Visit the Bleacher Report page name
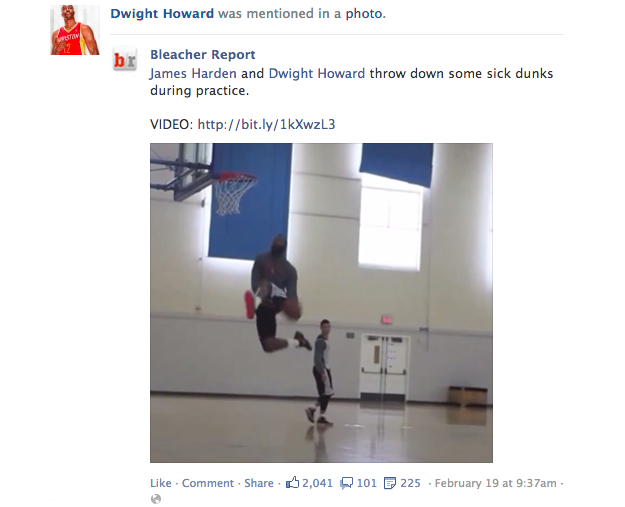The image size is (625, 507). (202, 55)
